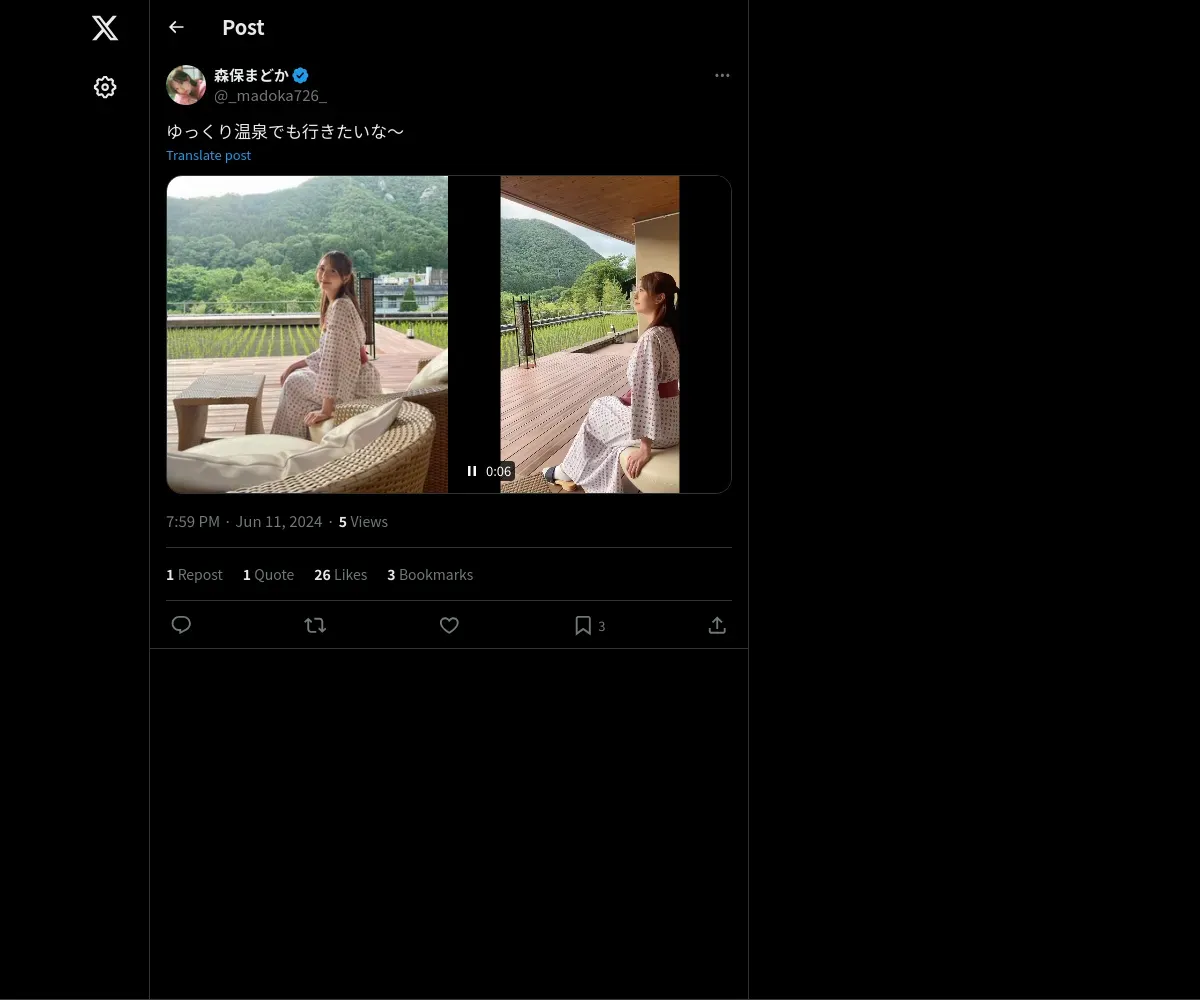Pause the video playback
This screenshot has height=1000, width=1200.
point(472,471)
